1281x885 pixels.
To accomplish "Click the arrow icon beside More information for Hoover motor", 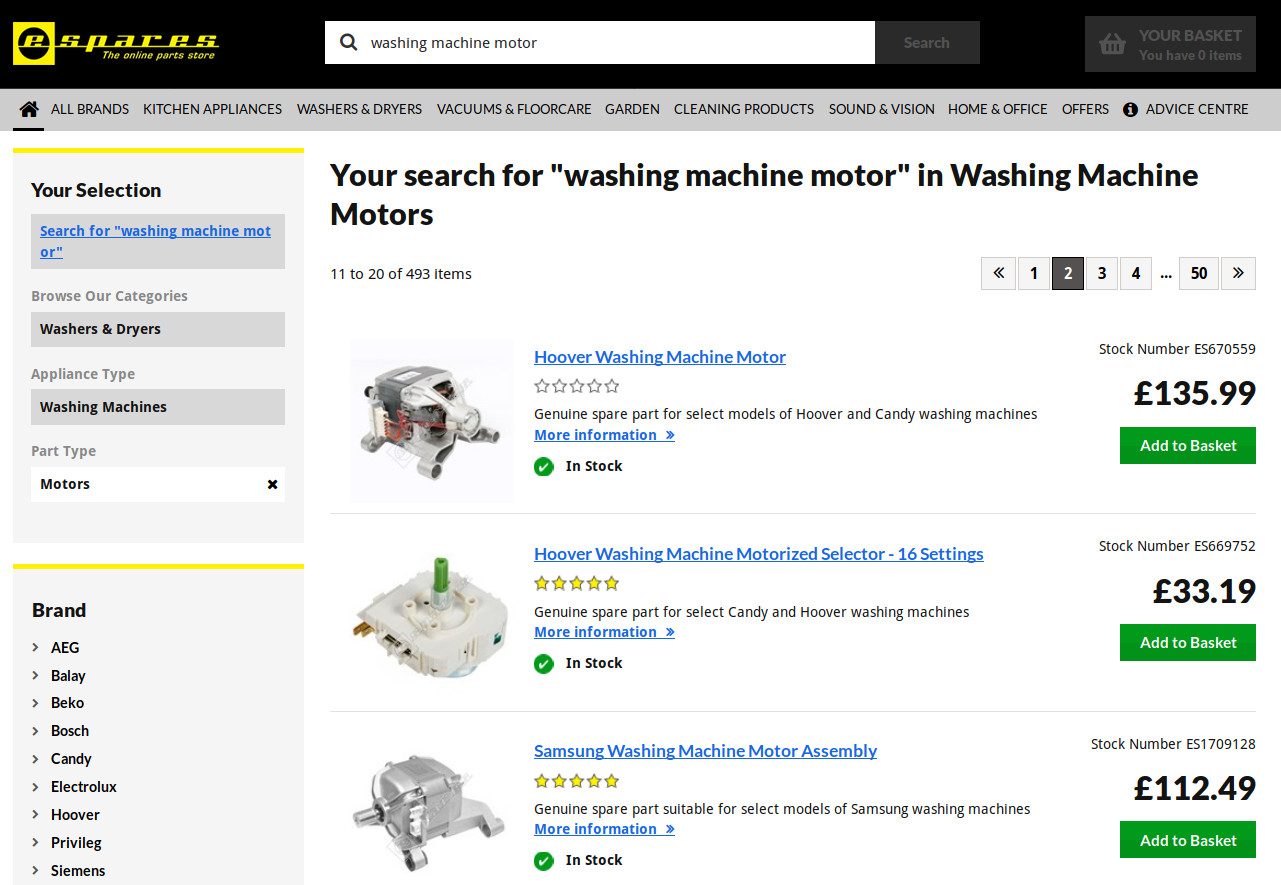I will click(x=669, y=434).
